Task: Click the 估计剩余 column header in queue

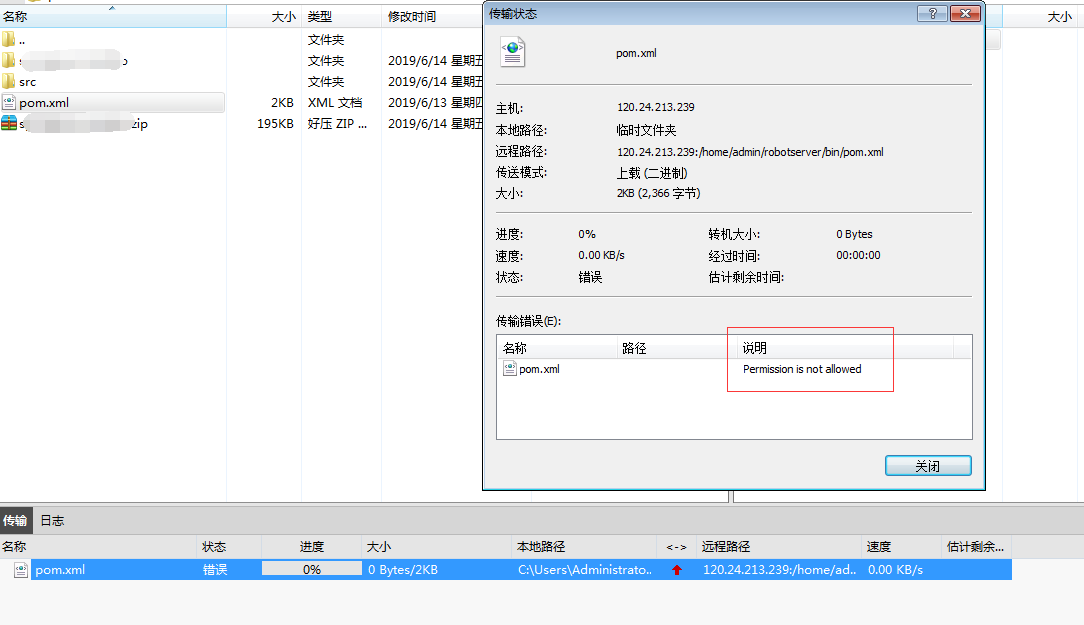Action: [976, 547]
